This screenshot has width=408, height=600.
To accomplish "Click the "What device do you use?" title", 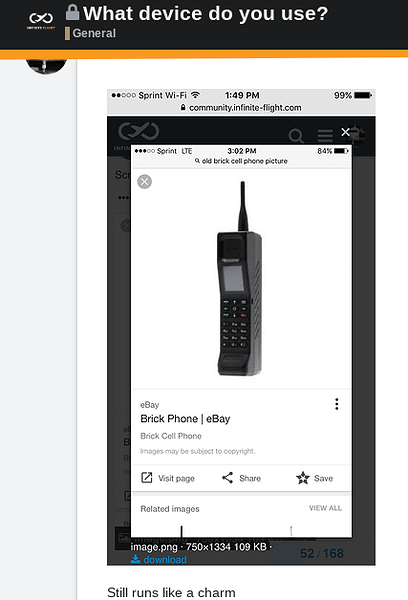I will (x=206, y=13).
